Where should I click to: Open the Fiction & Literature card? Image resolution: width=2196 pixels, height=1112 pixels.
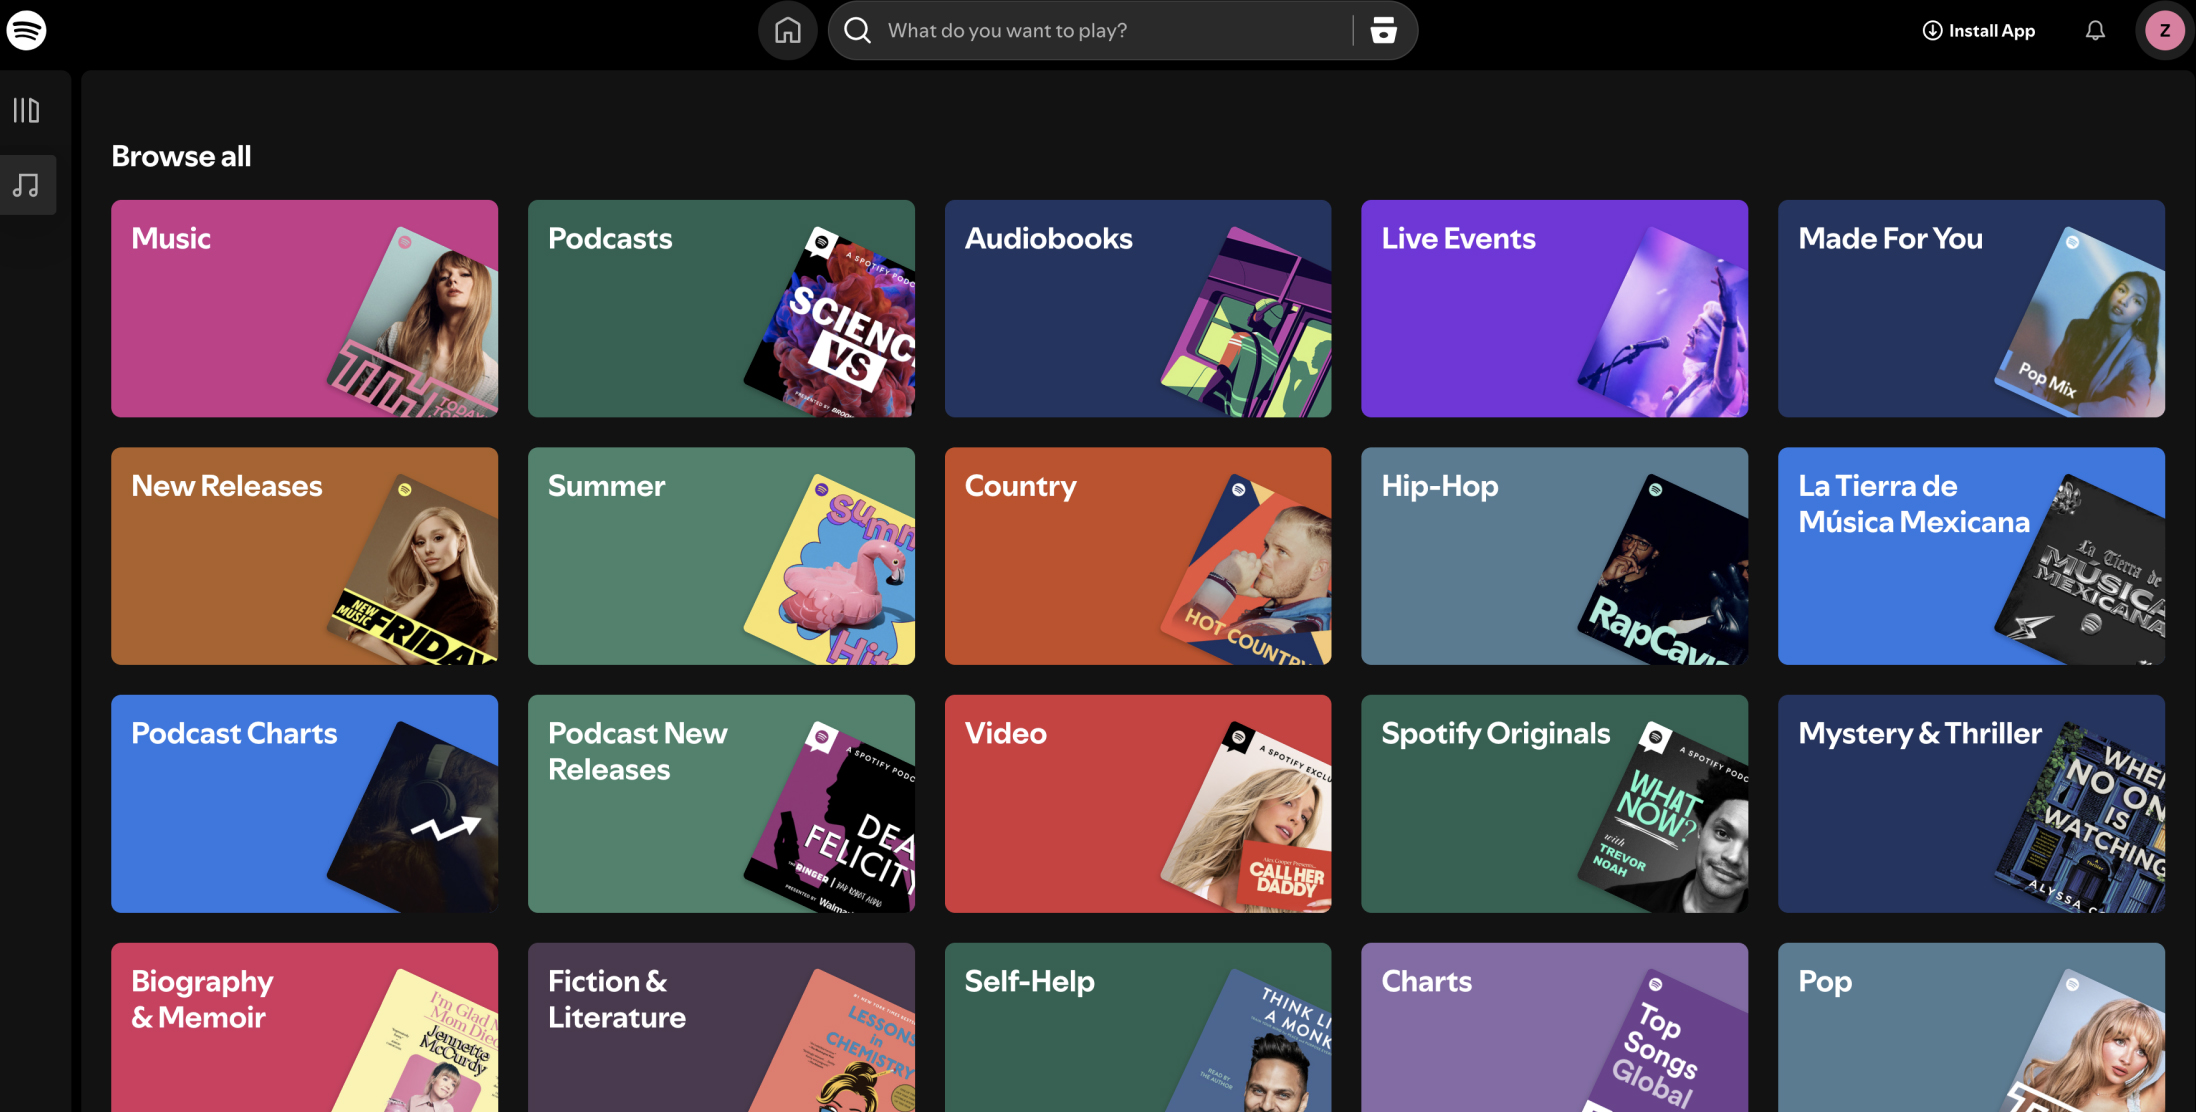[x=721, y=1027]
